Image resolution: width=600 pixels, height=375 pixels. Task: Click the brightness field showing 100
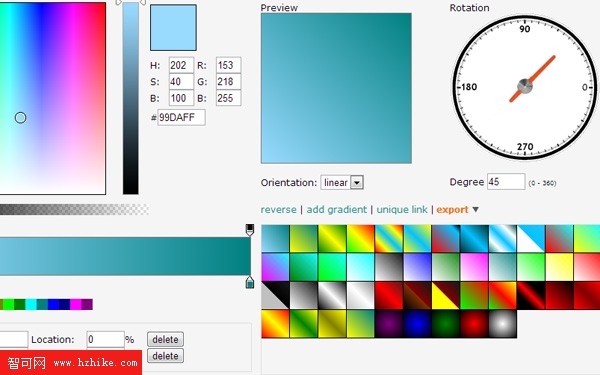181,98
